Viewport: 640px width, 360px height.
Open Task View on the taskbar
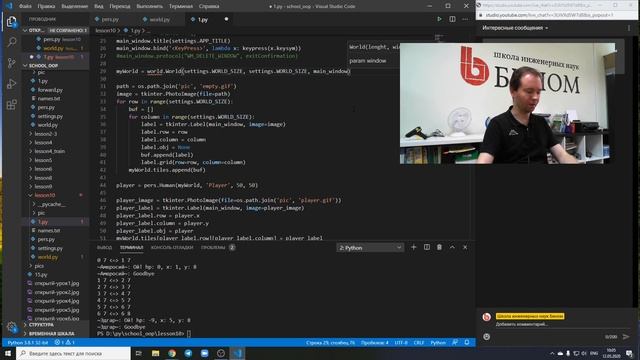tap(138, 353)
